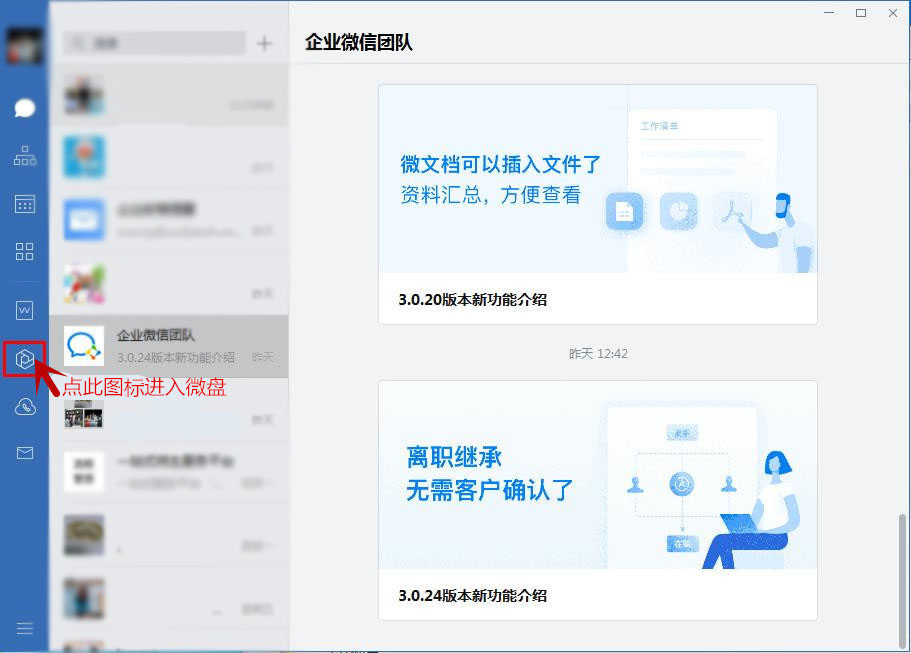Click the 微文档可以插入文件了 banner image
This screenshot has width=911, height=653.
click(598, 179)
